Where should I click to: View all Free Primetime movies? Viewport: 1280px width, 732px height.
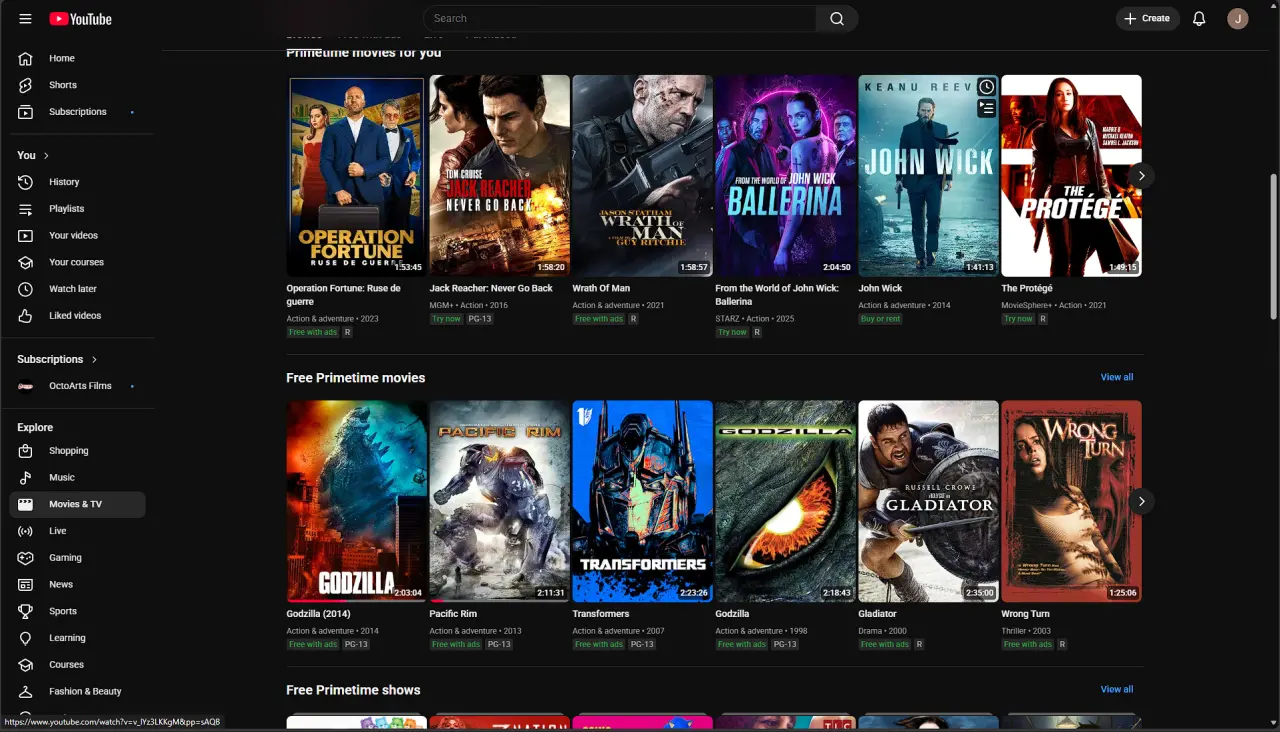1117,377
